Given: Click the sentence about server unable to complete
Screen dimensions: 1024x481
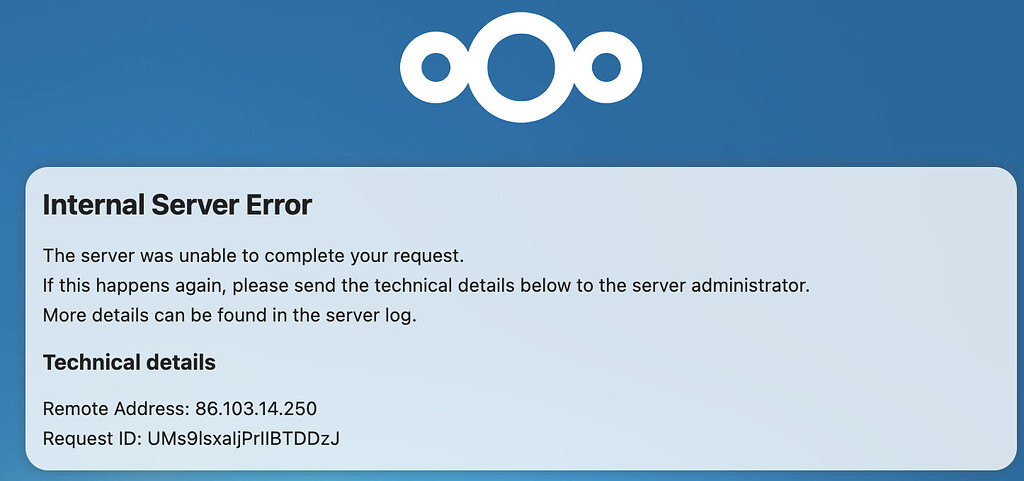Looking at the screenshot, I should 253,256.
